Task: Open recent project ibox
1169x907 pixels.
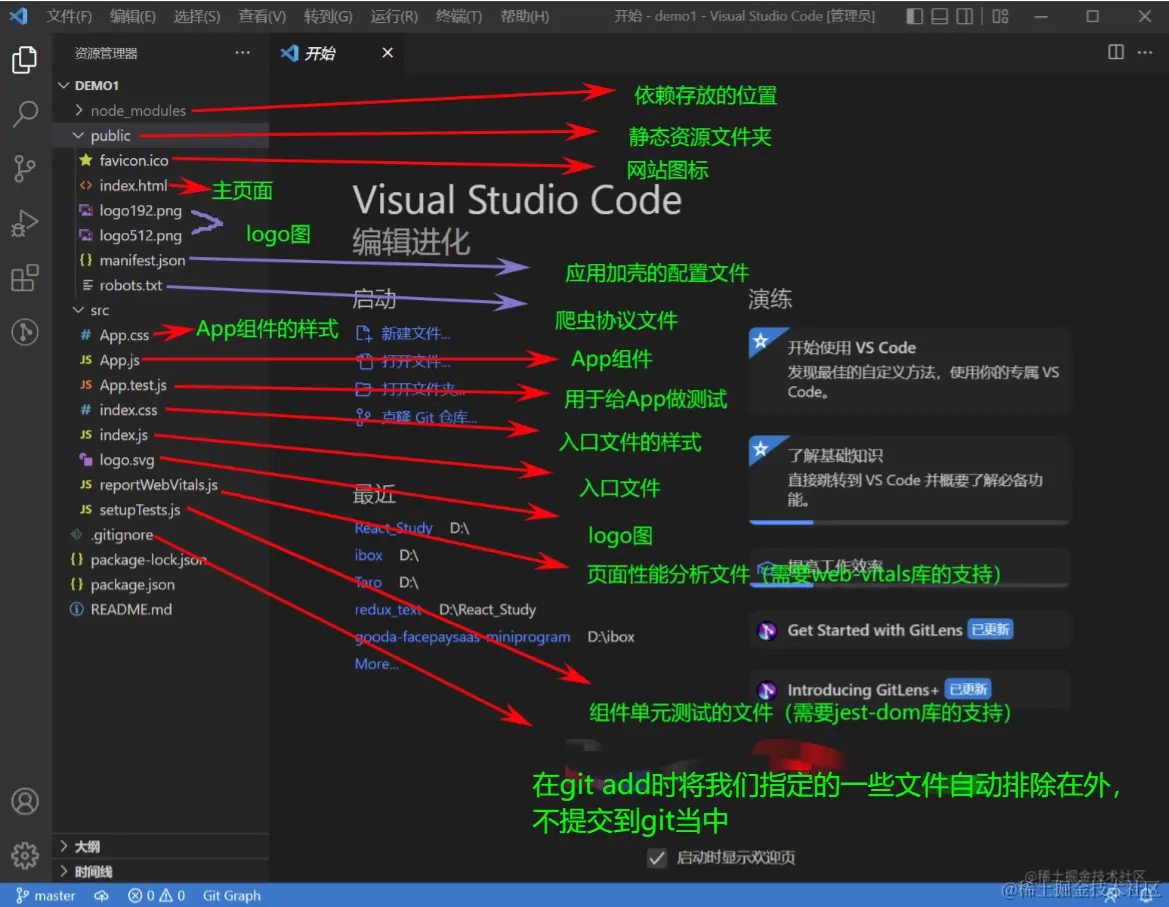Action: click(x=368, y=555)
